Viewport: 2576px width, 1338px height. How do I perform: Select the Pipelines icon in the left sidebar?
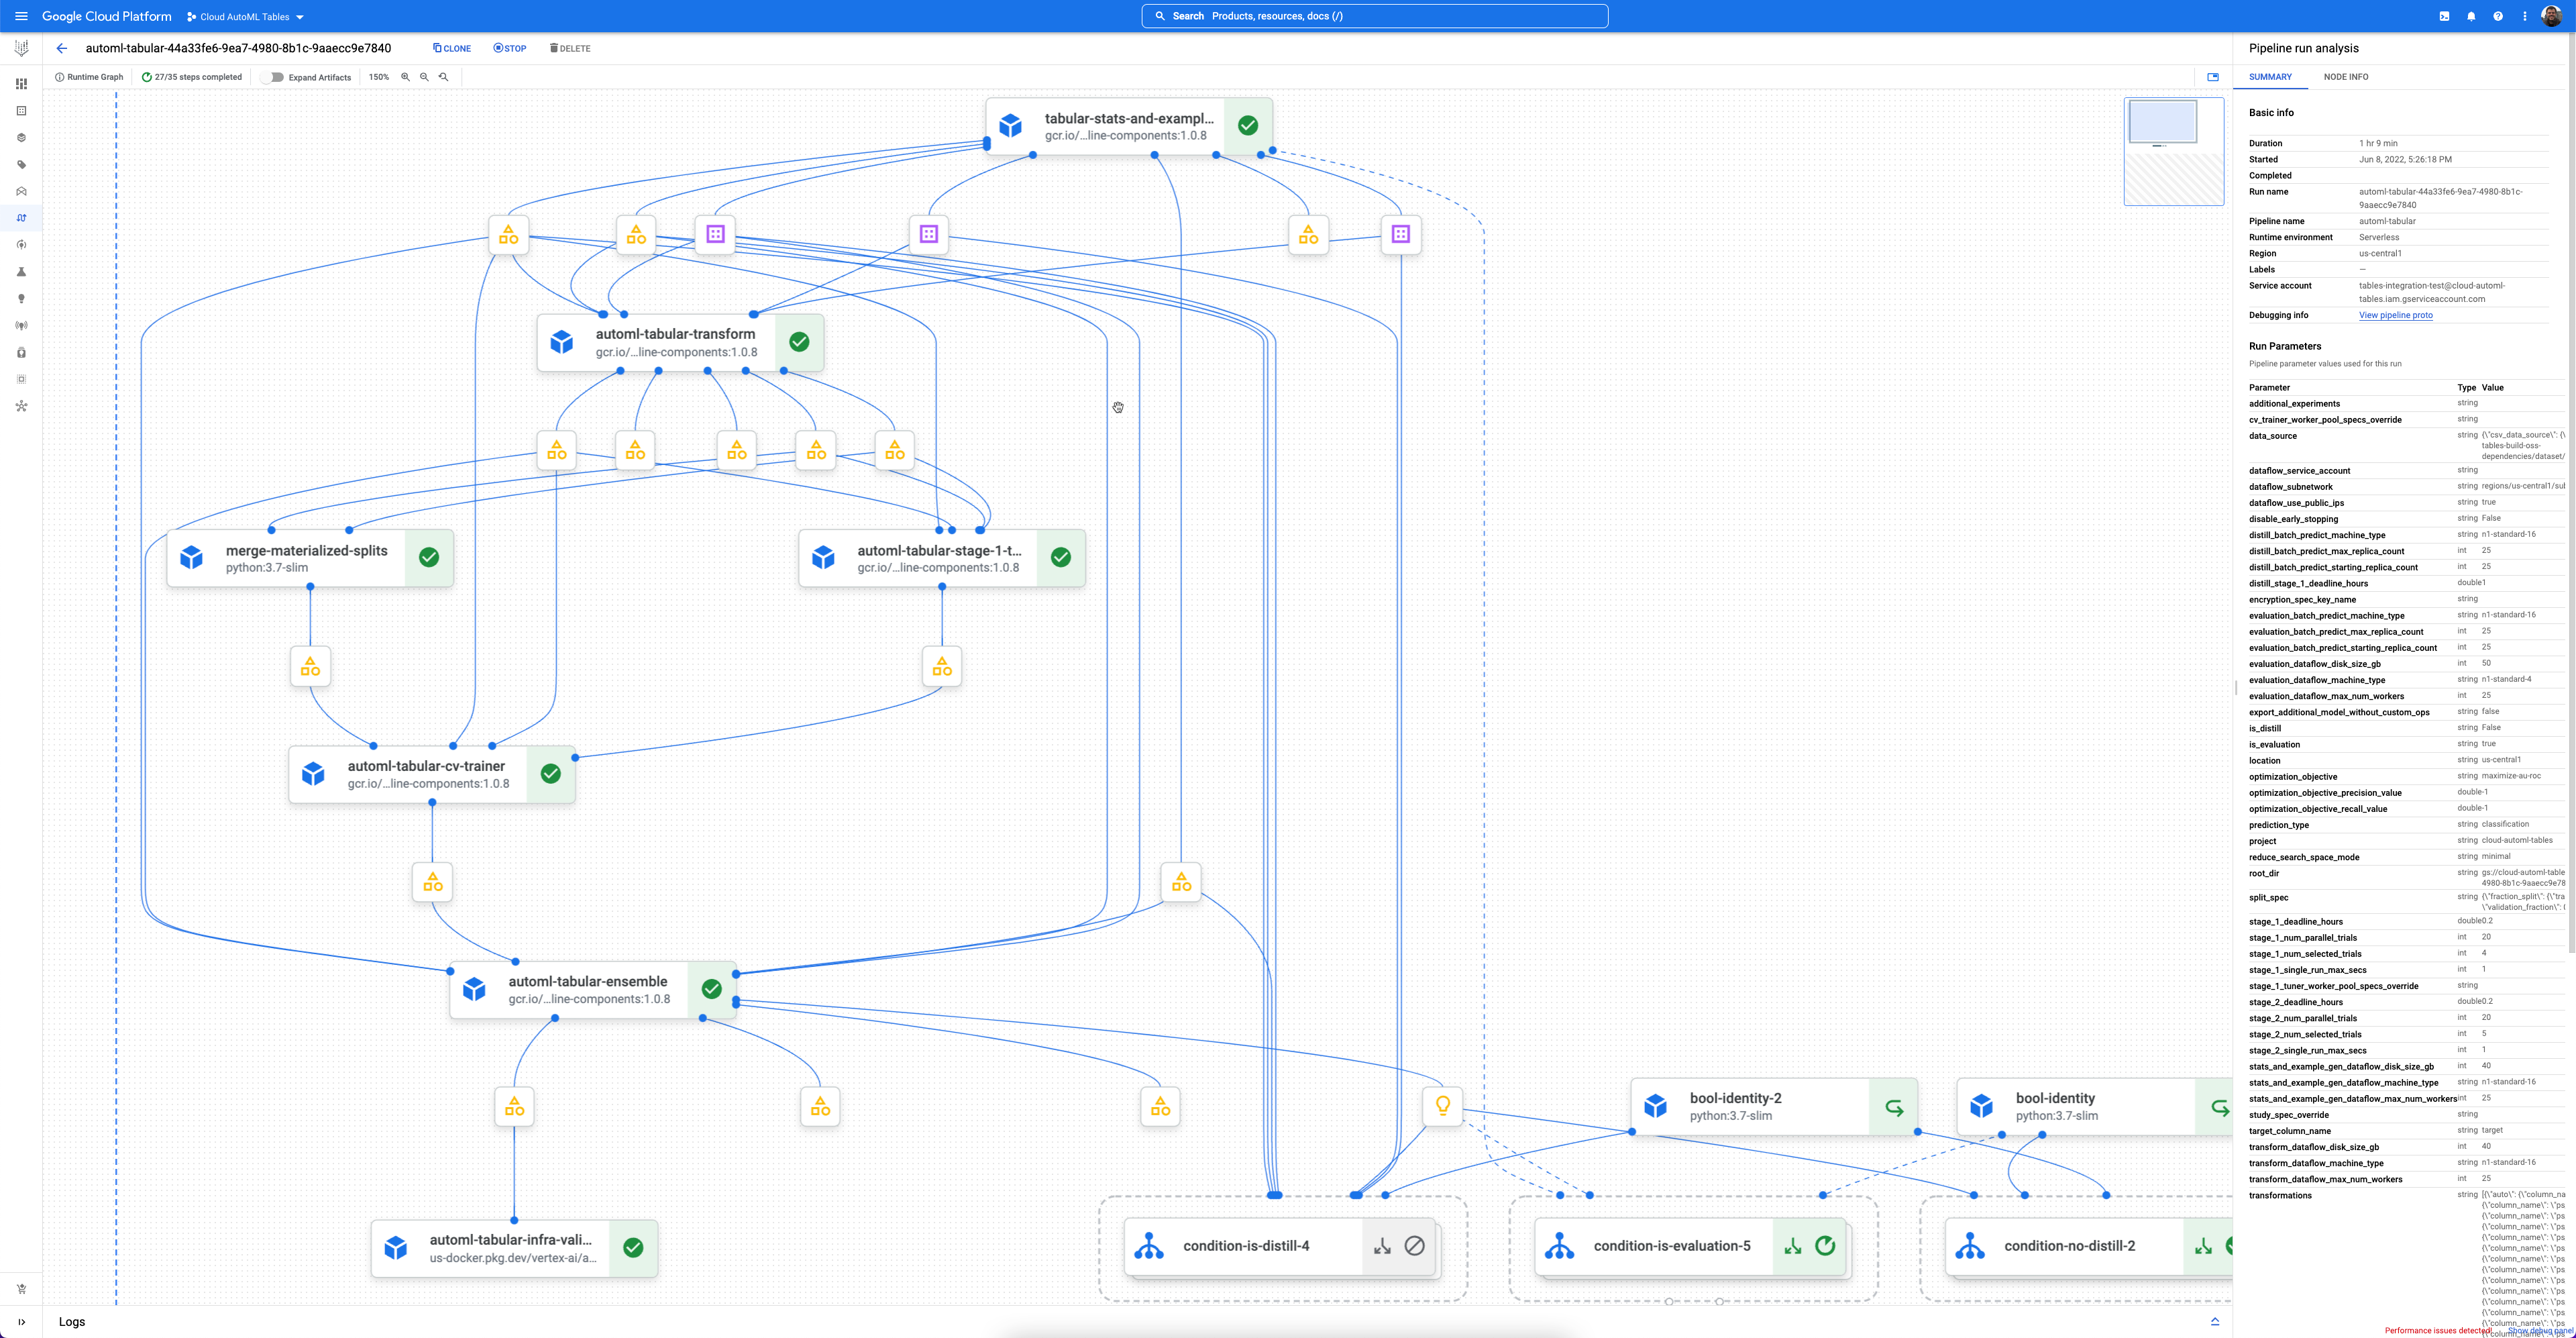[20, 217]
